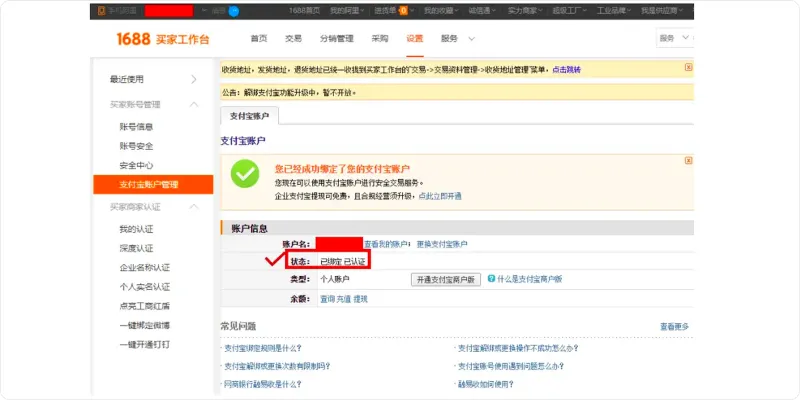
Task: Open FAQ 支付宝绑定规则是什么？
Action: [x=263, y=348]
